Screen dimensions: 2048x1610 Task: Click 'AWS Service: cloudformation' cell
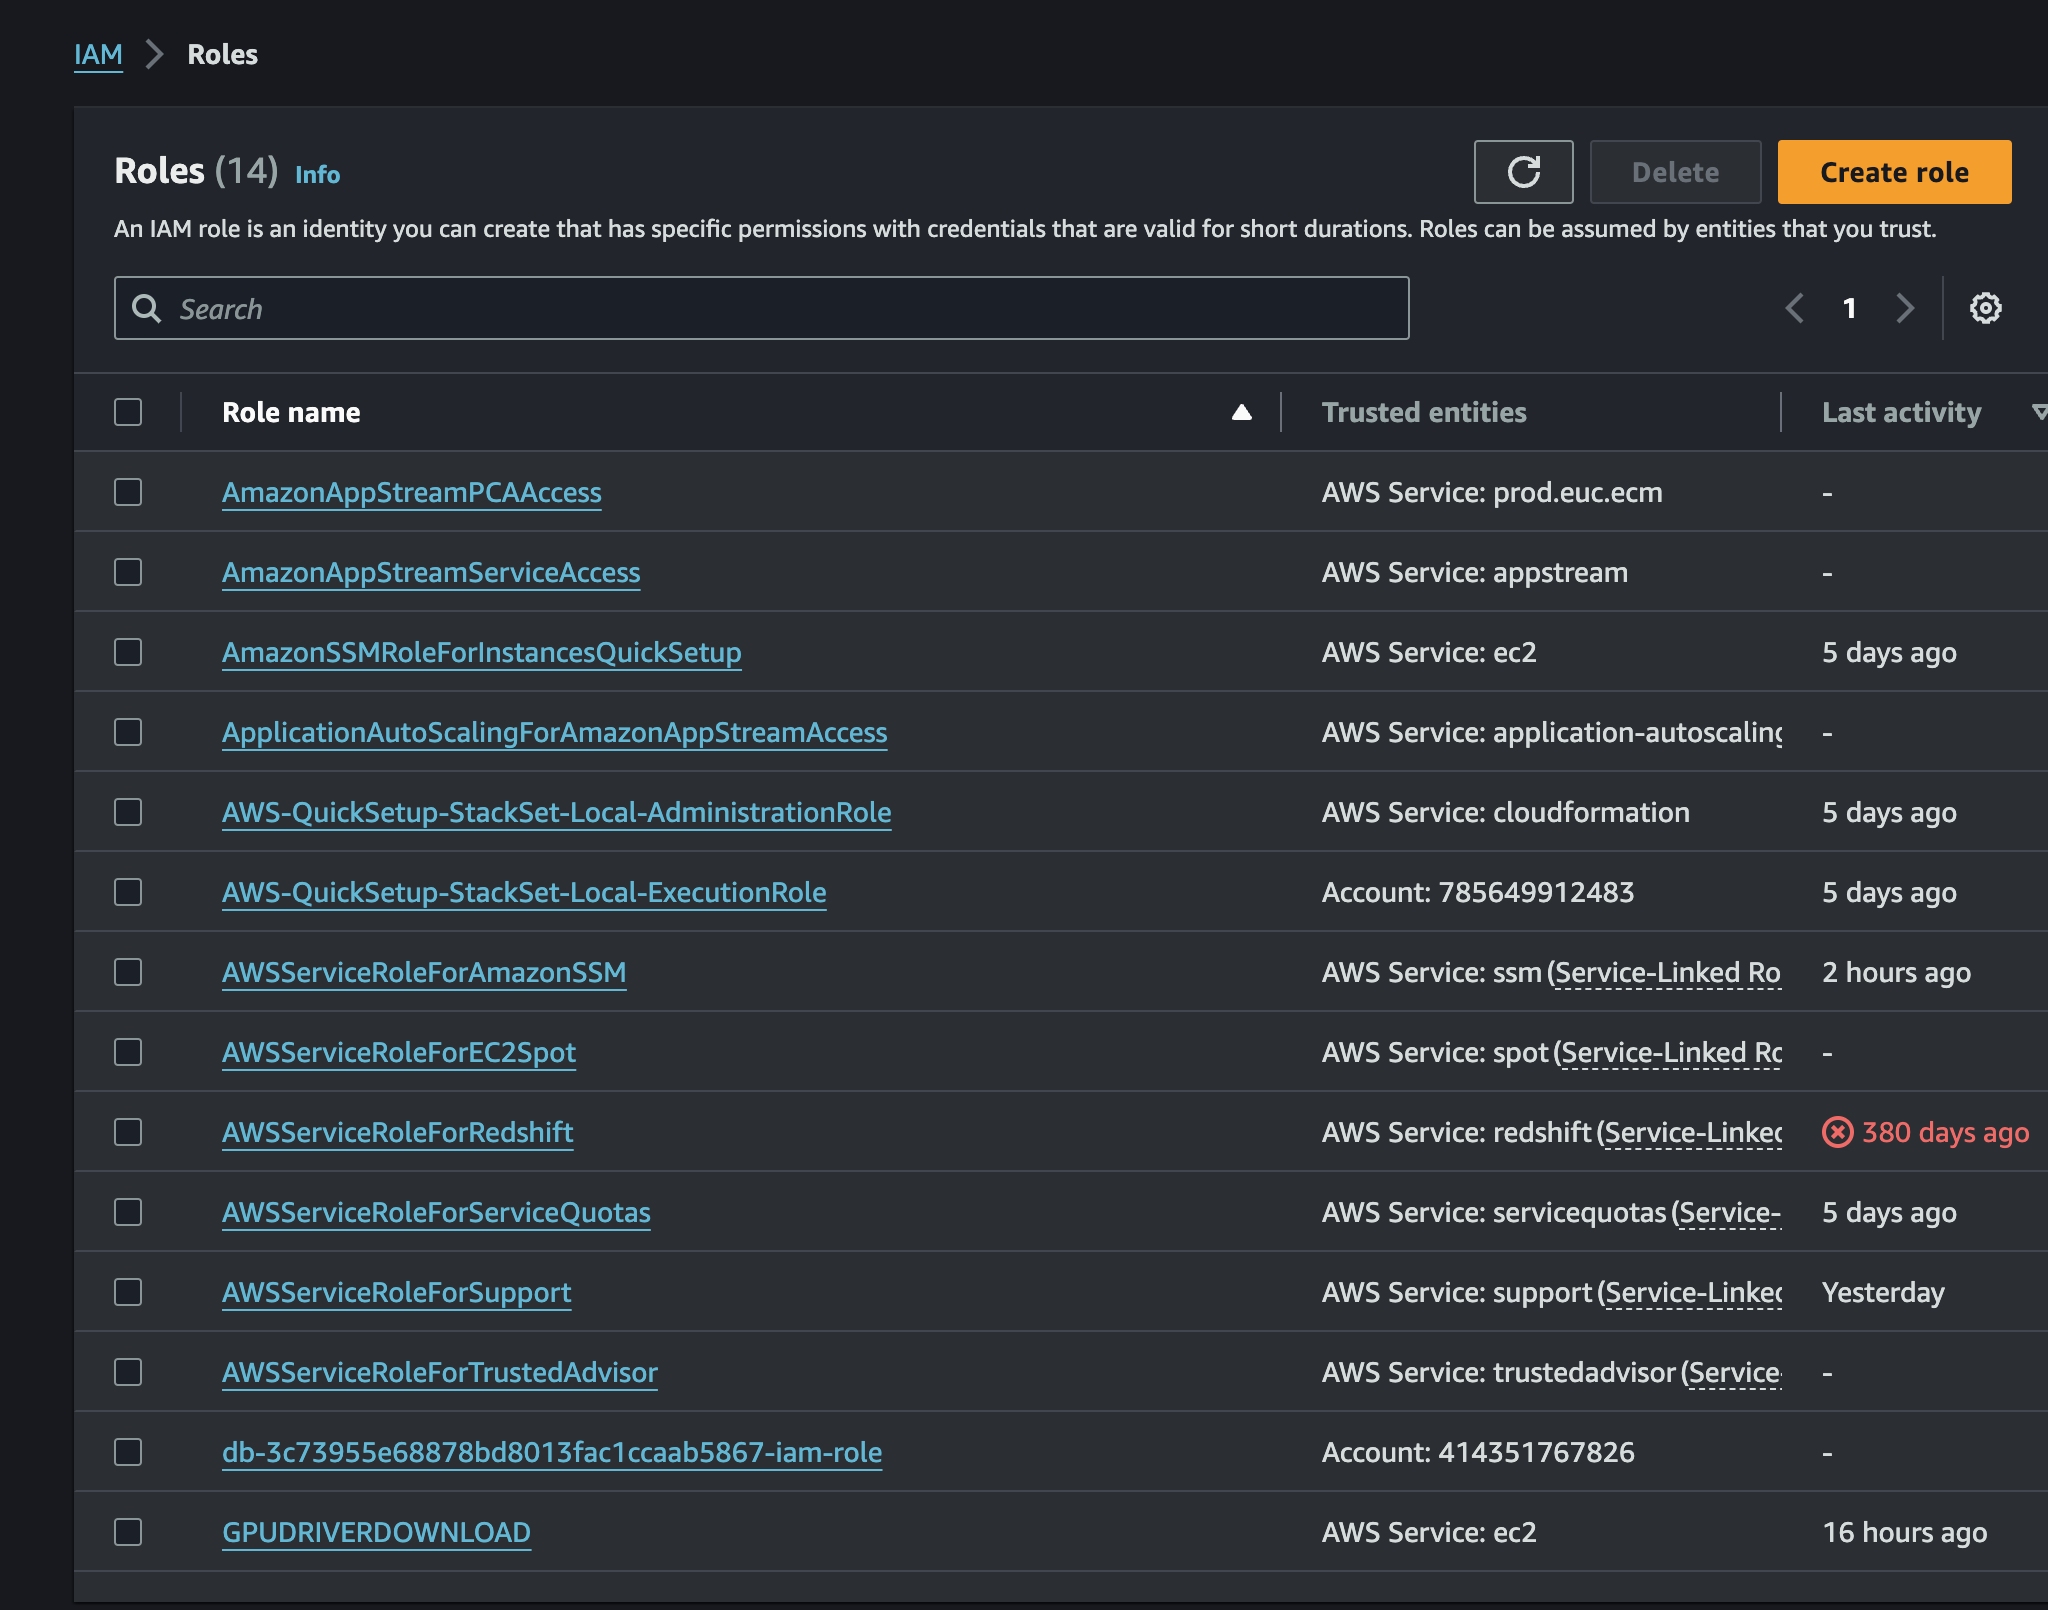pos(1505,812)
